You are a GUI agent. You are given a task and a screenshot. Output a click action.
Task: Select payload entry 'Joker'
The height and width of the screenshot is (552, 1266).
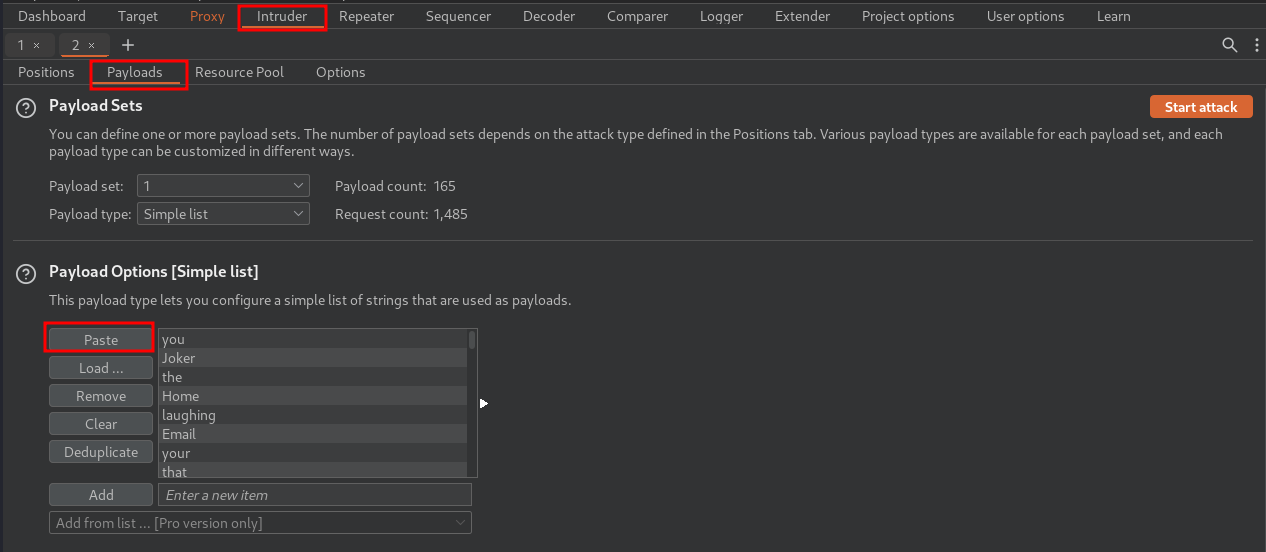[x=313, y=358]
